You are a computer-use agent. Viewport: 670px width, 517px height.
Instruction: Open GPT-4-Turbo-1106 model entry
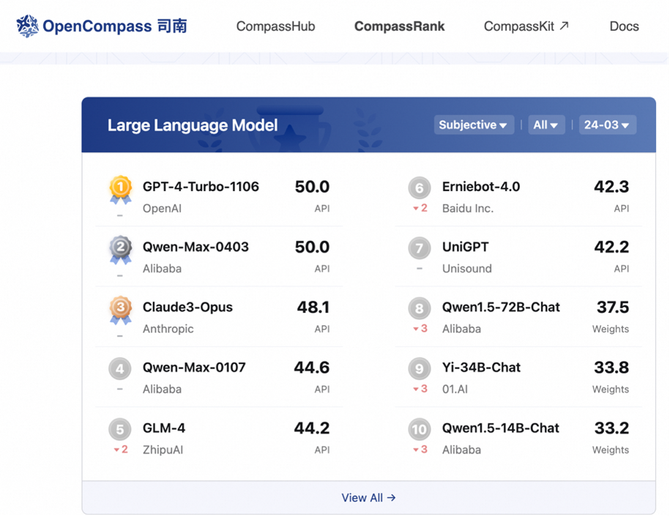tap(200, 187)
